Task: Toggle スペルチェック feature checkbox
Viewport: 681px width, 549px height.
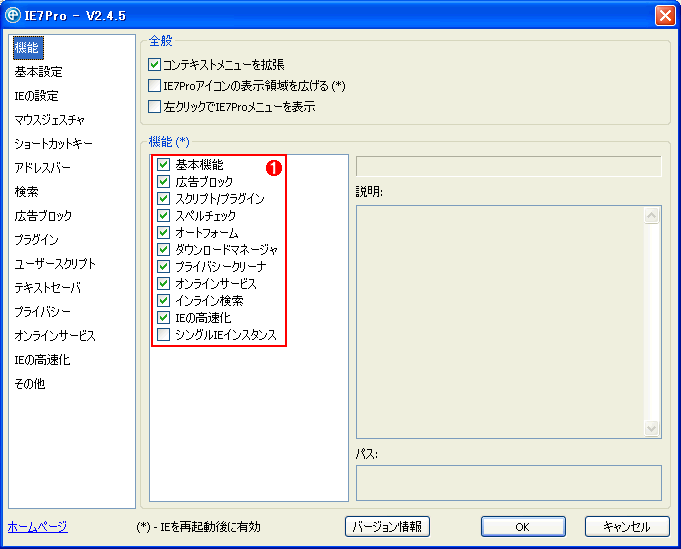Action: click(x=163, y=215)
